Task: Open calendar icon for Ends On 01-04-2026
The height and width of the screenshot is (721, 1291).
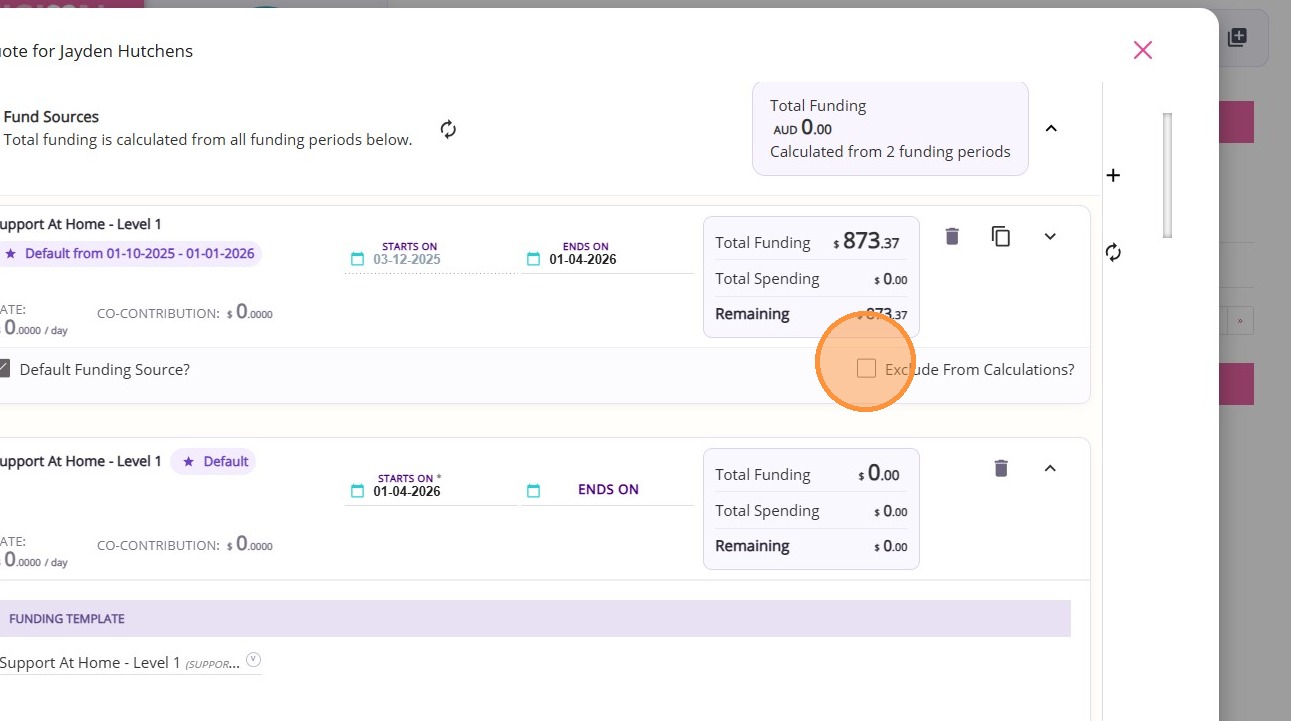Action: click(x=534, y=260)
